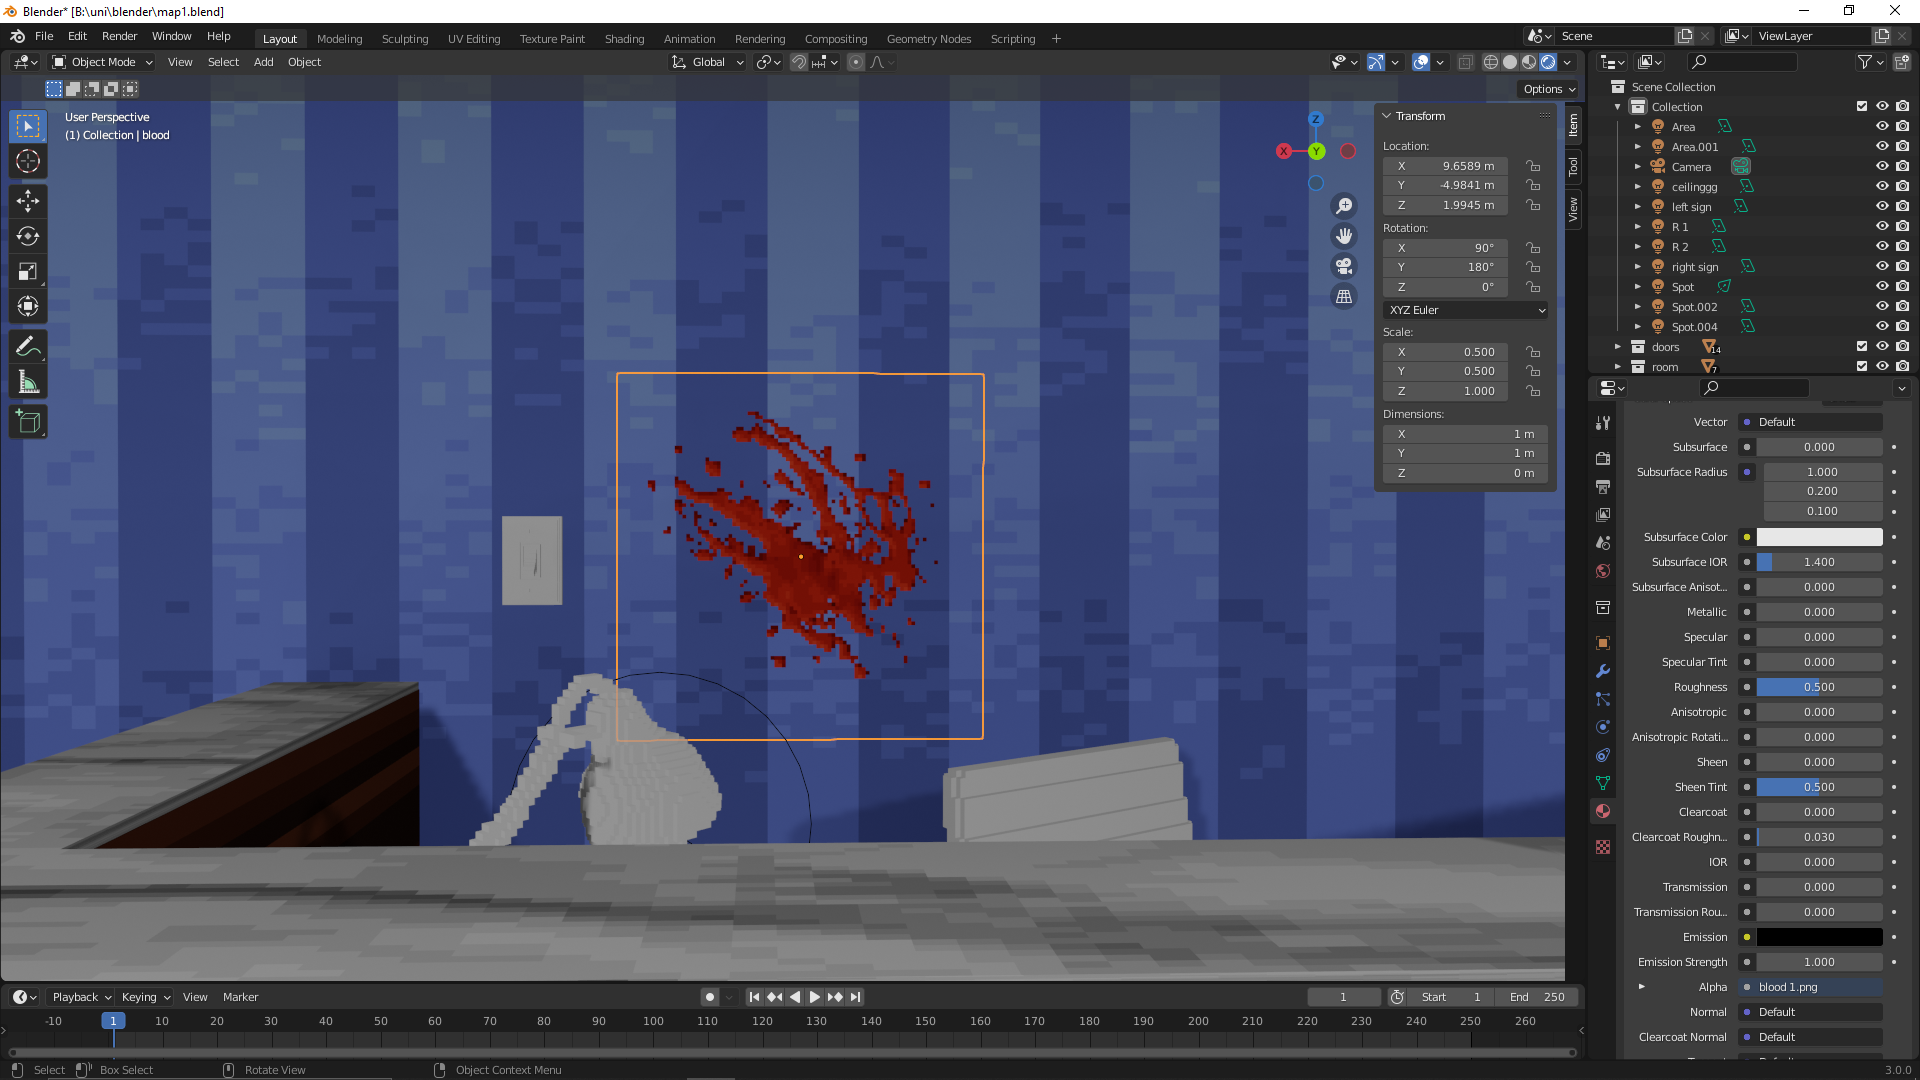
Task: Toggle X-ray display in header
Action: [1465, 62]
